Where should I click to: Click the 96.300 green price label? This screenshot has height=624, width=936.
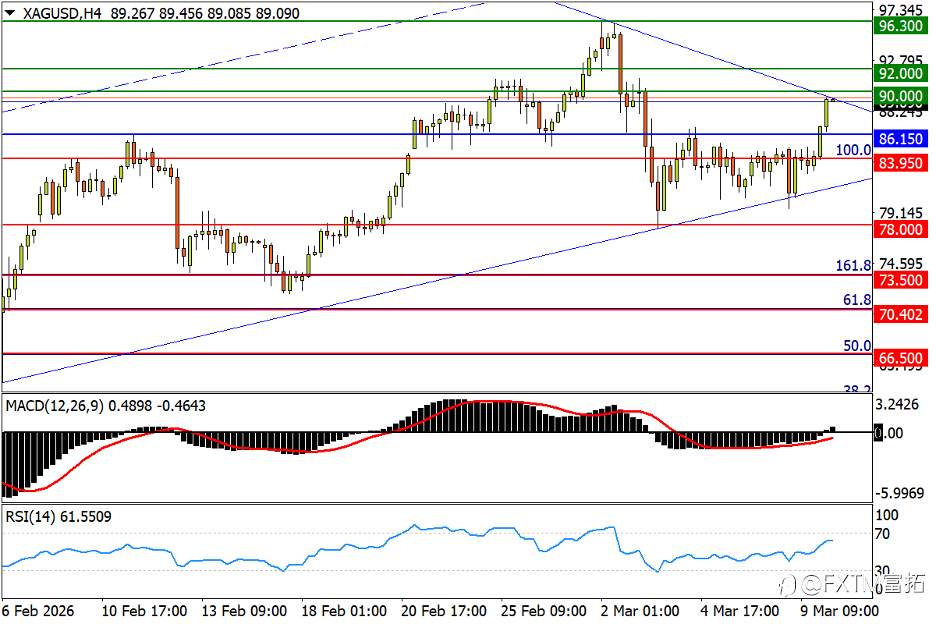point(901,26)
